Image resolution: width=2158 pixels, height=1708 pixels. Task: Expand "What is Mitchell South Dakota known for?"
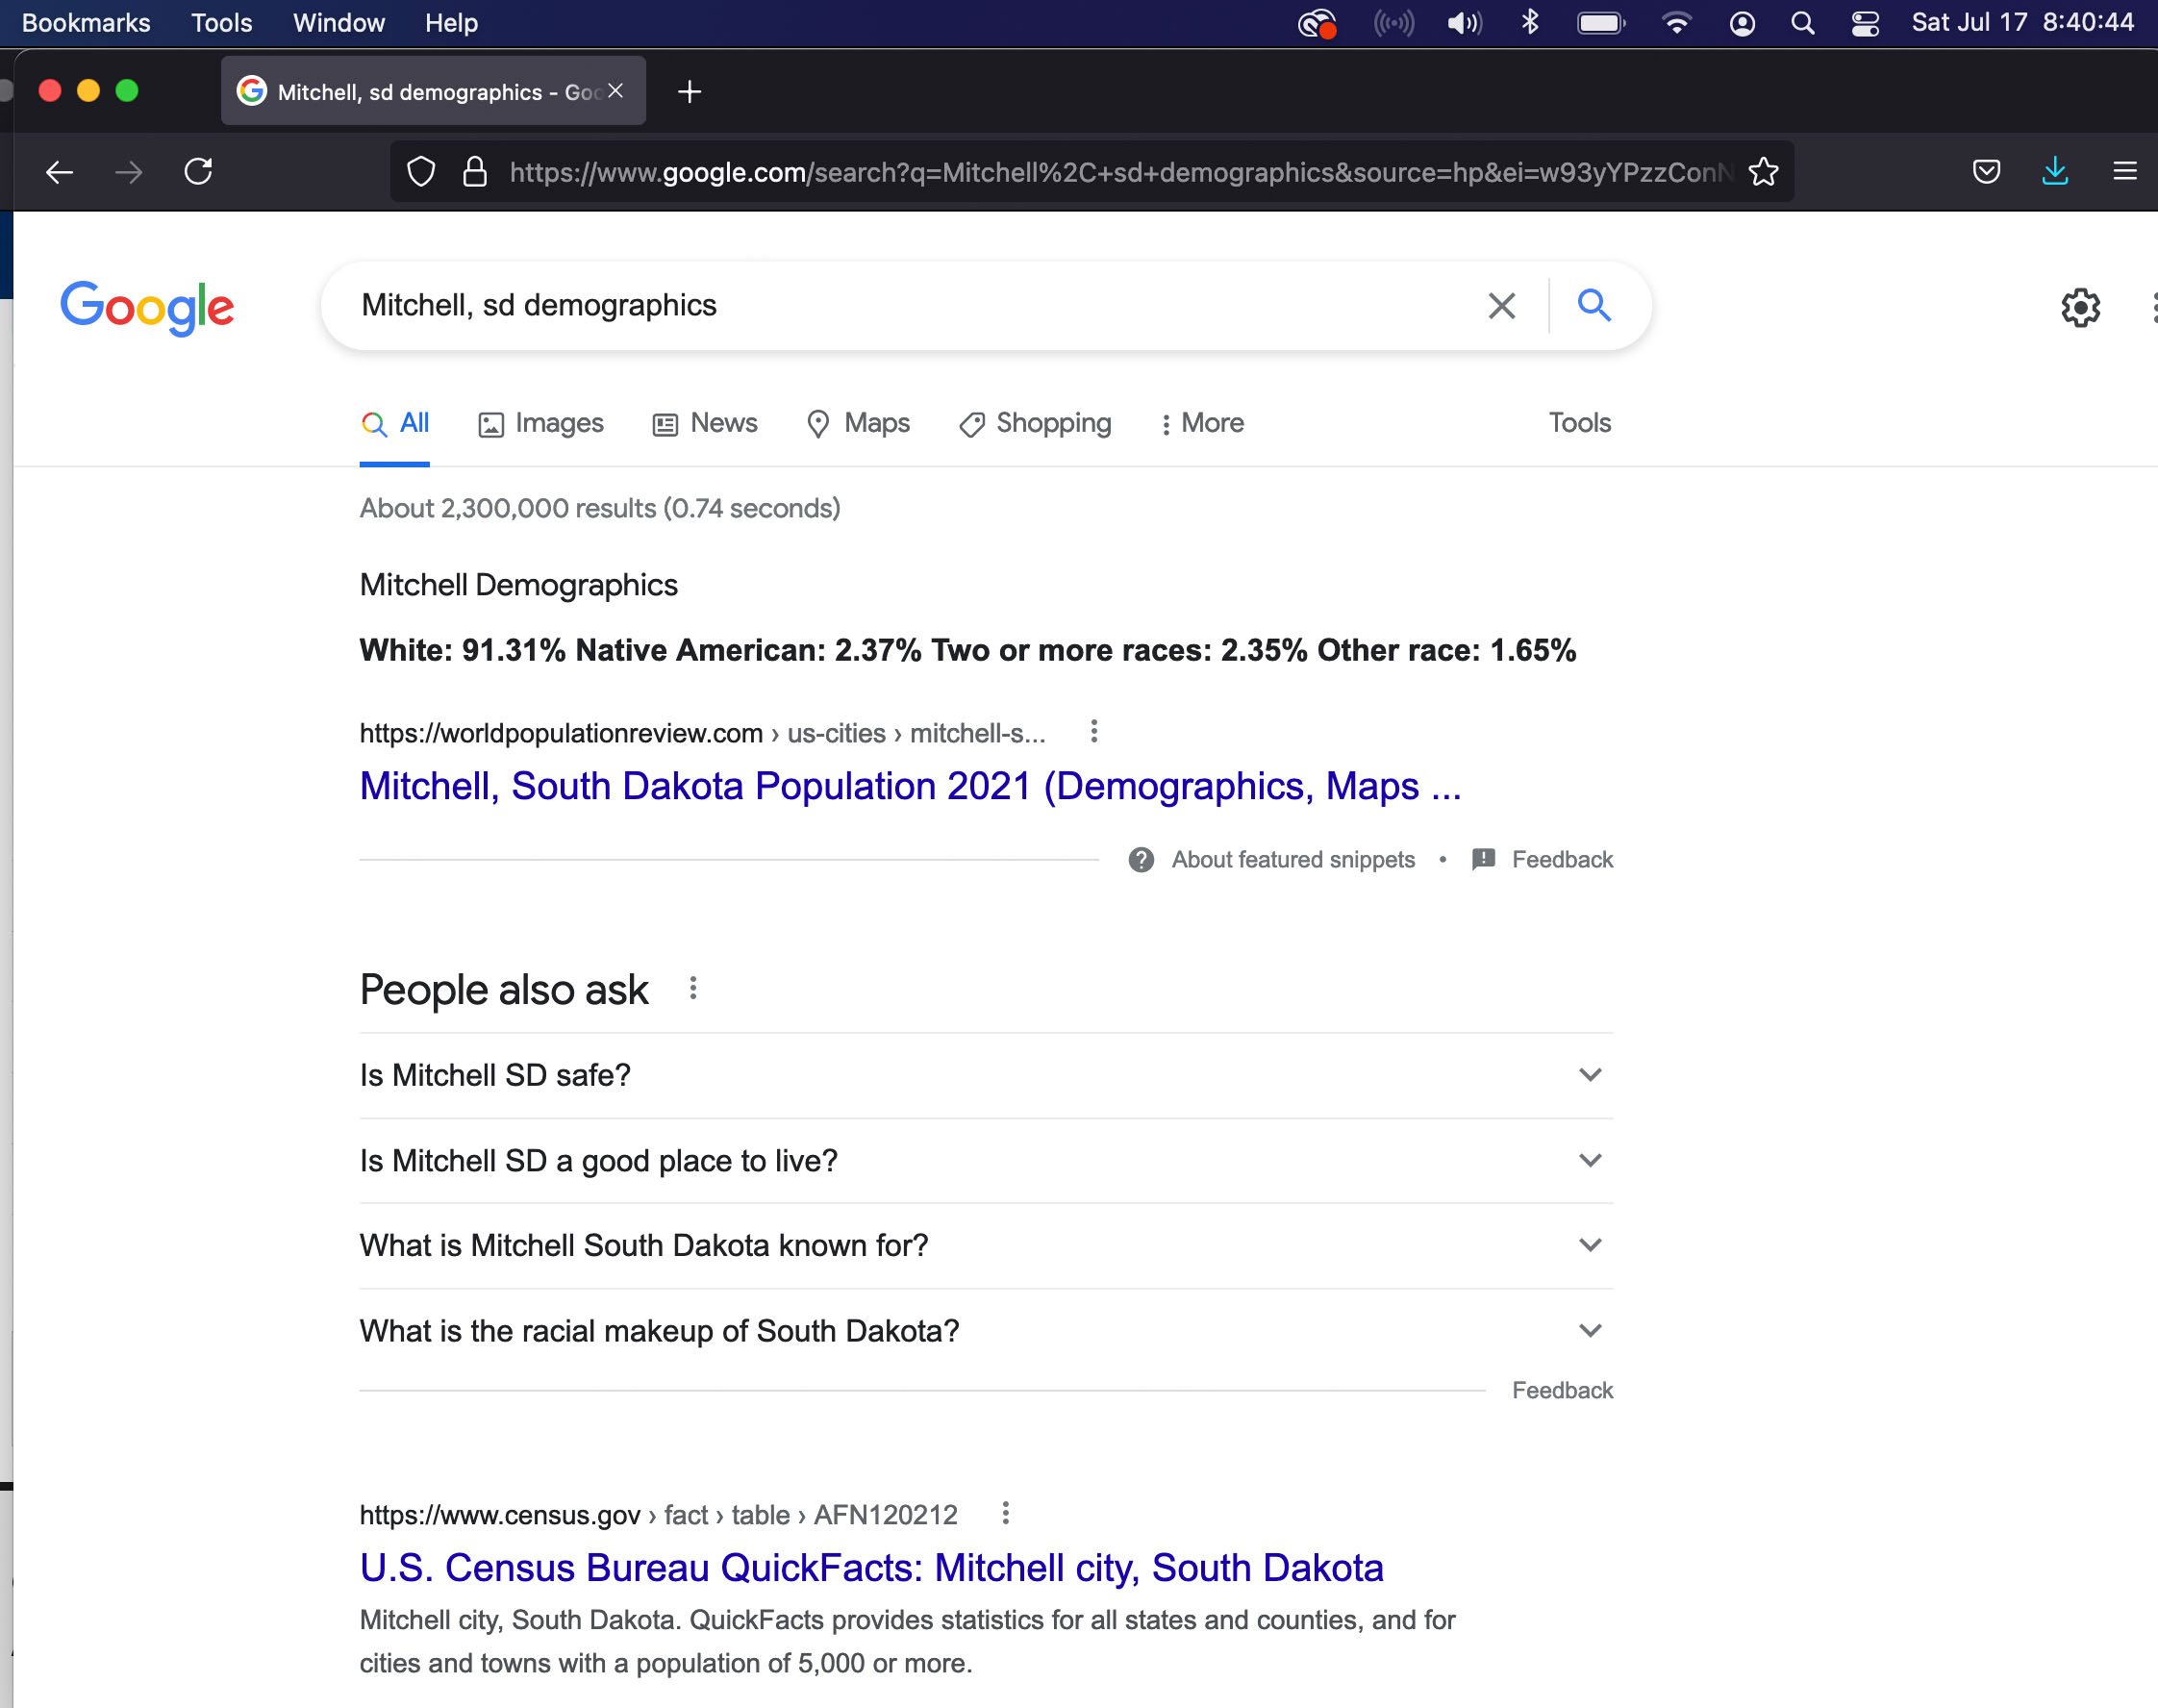[x=986, y=1245]
